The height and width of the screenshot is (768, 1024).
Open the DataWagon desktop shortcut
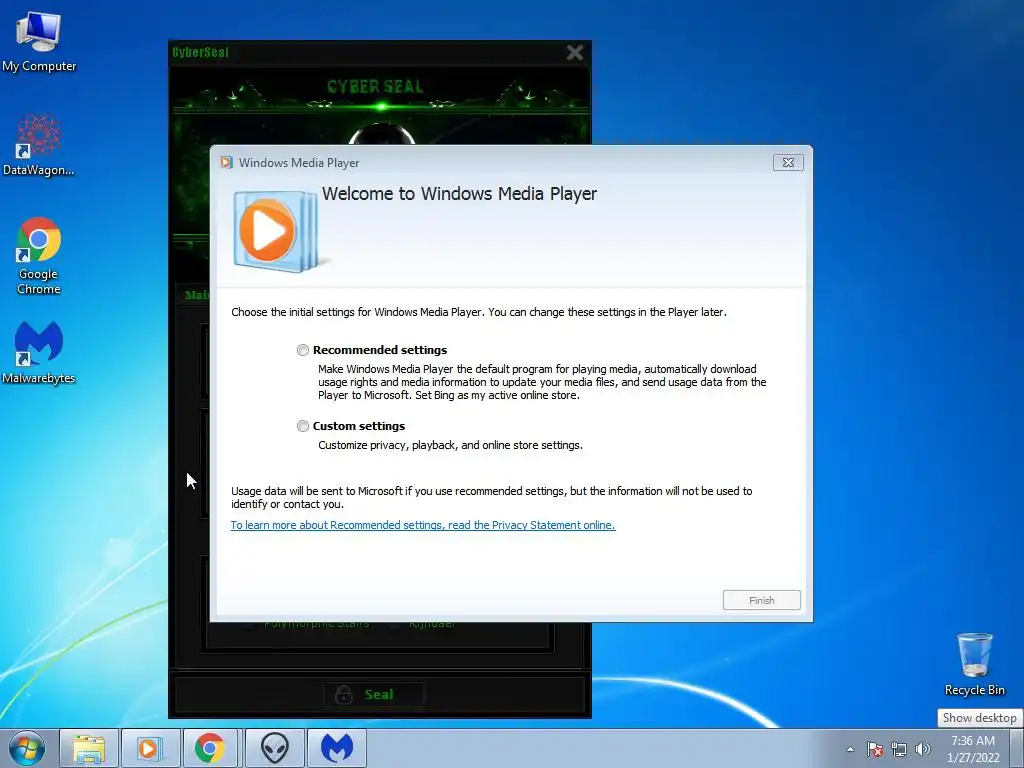click(x=39, y=146)
